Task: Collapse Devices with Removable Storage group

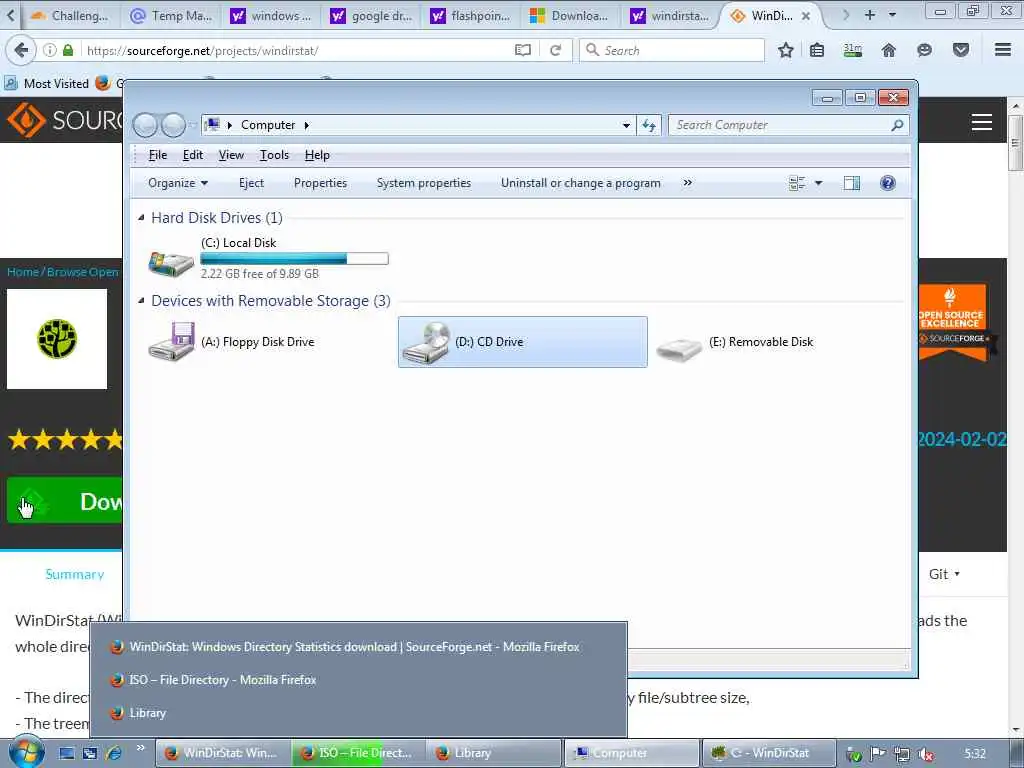Action: pyautogui.click(x=141, y=300)
